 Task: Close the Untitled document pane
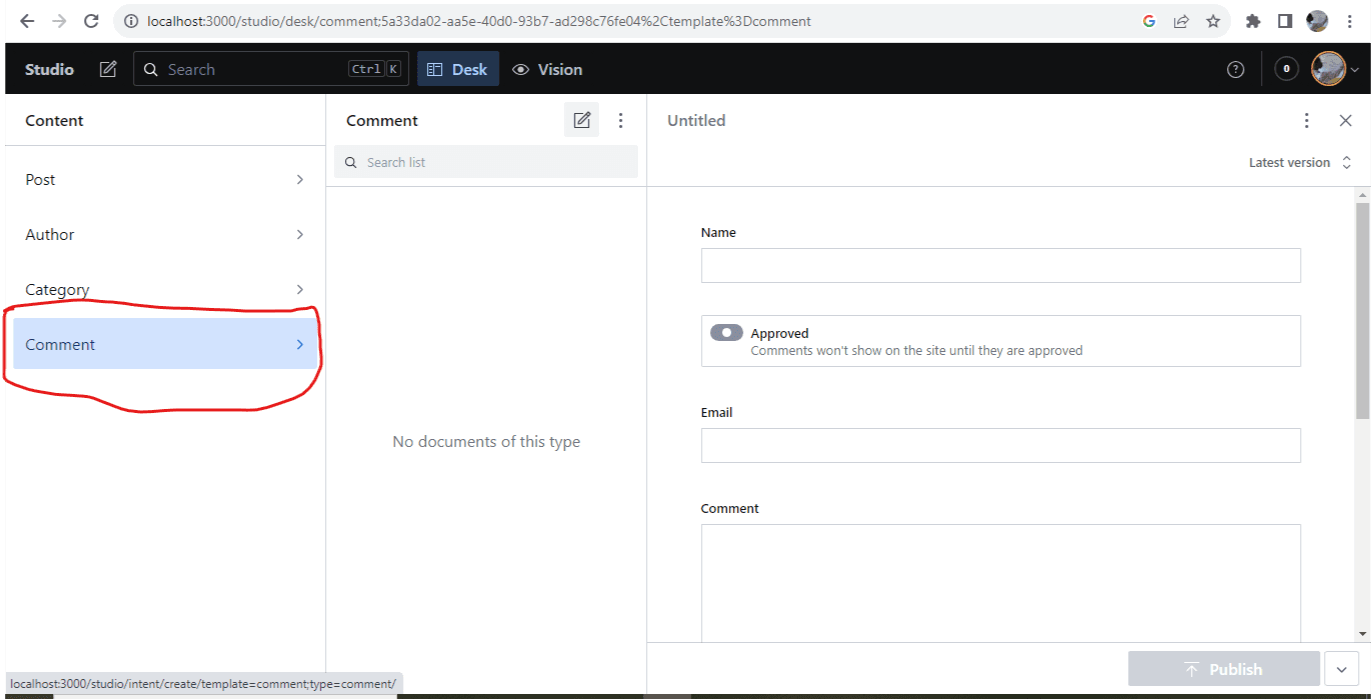pos(1345,120)
